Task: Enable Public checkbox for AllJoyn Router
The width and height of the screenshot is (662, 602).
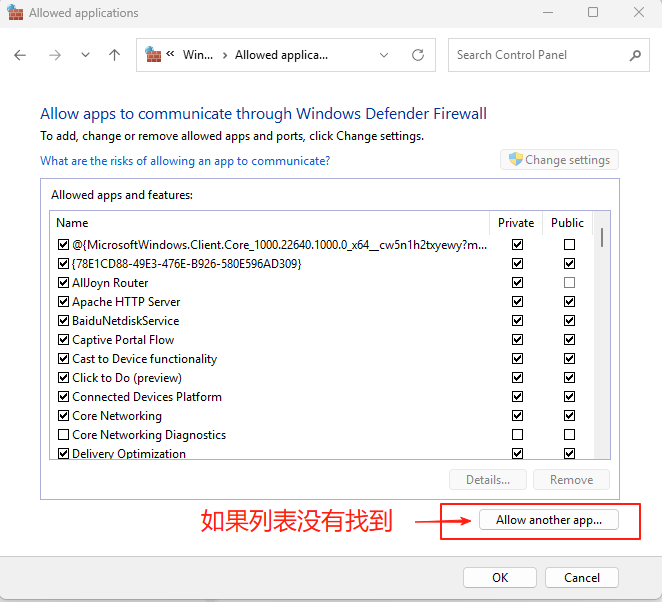Action: tap(569, 282)
